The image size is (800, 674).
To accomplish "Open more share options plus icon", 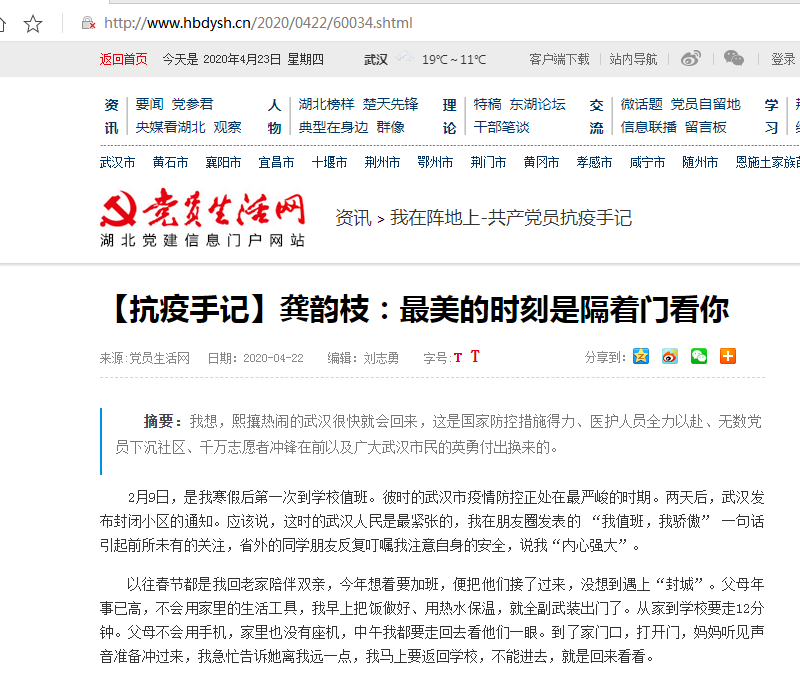I will (x=728, y=356).
